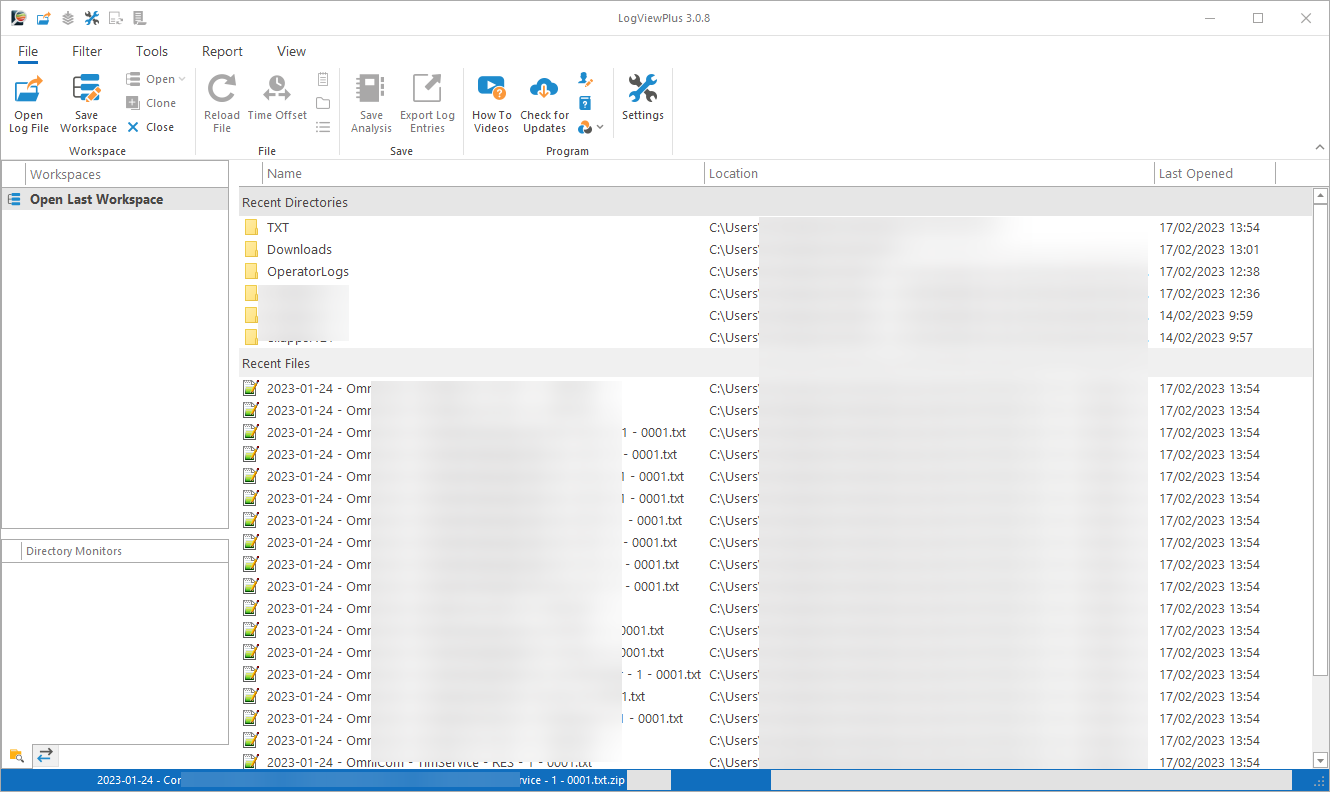Select the OperatorLogs recent directory

coord(308,271)
